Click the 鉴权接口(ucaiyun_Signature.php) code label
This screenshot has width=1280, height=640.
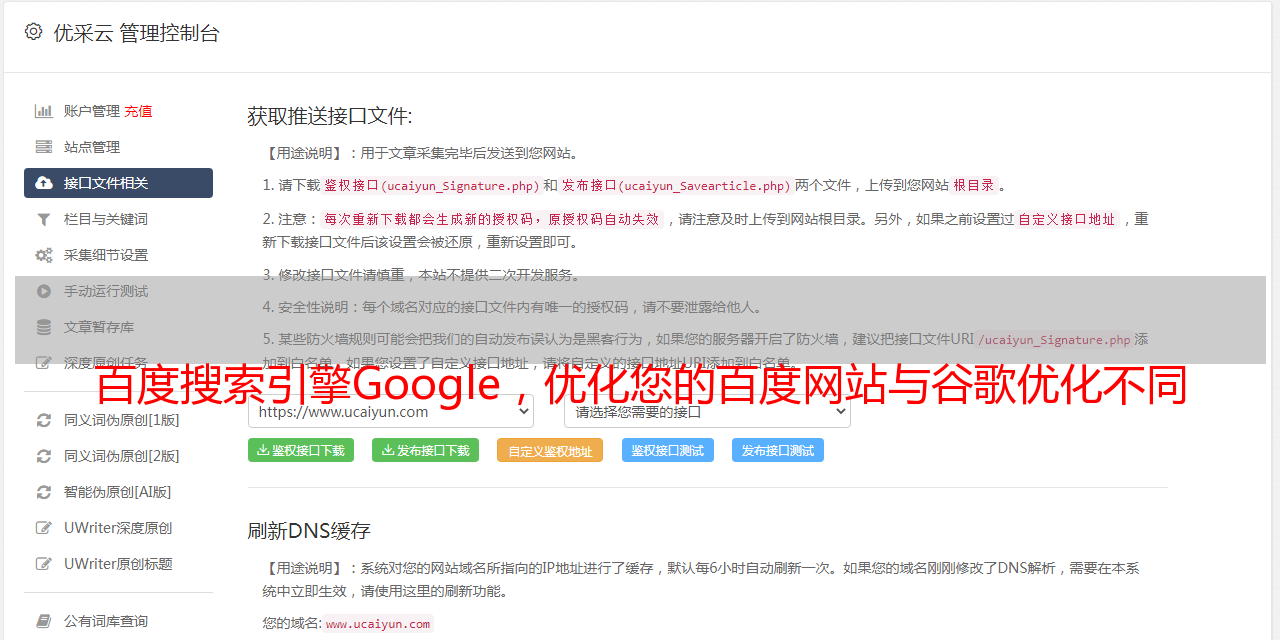[432, 185]
